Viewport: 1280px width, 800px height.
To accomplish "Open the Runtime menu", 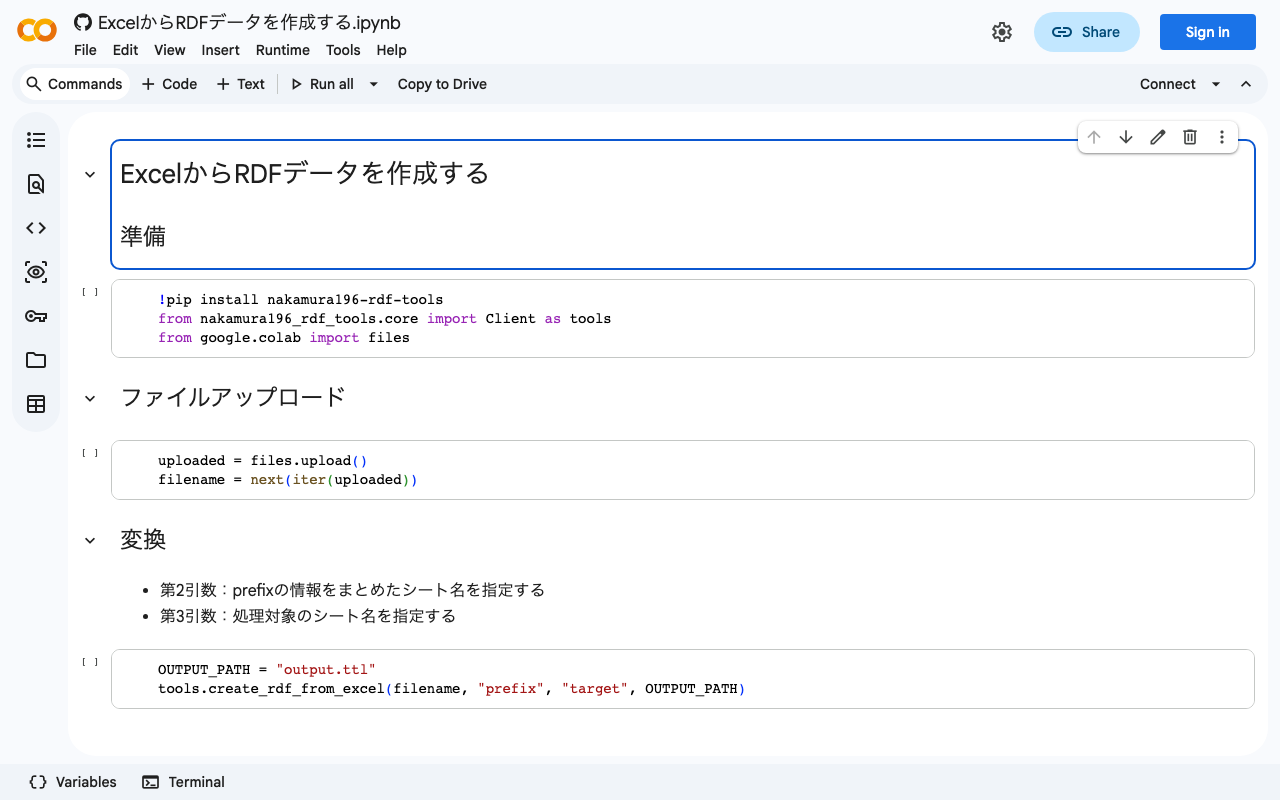I will click(x=283, y=50).
